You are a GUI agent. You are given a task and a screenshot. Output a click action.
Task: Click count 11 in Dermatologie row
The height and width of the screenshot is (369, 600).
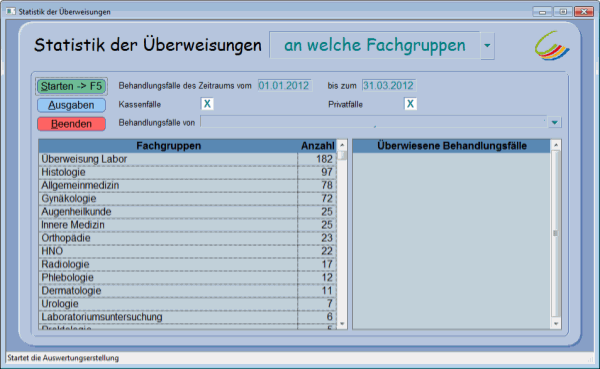tap(326, 291)
